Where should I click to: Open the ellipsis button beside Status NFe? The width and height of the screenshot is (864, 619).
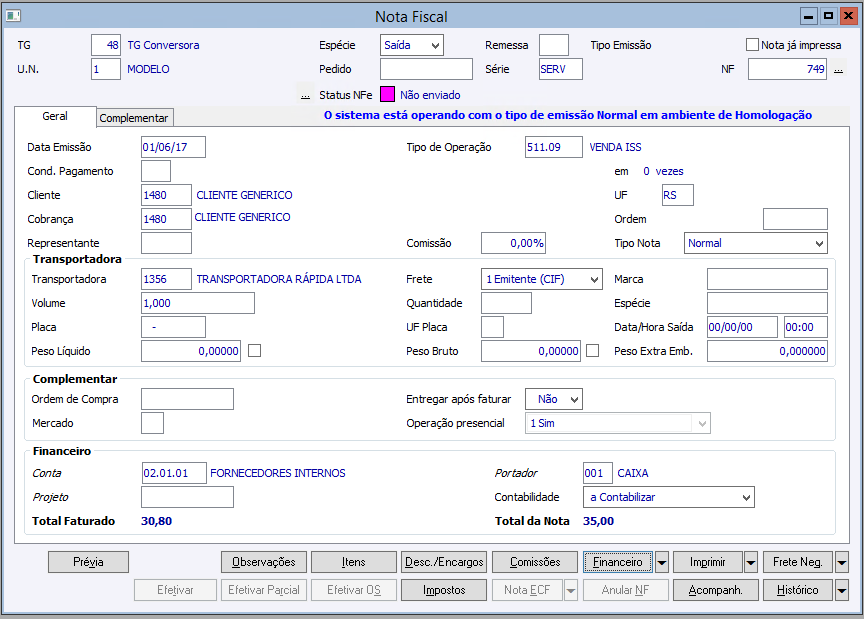point(305,95)
